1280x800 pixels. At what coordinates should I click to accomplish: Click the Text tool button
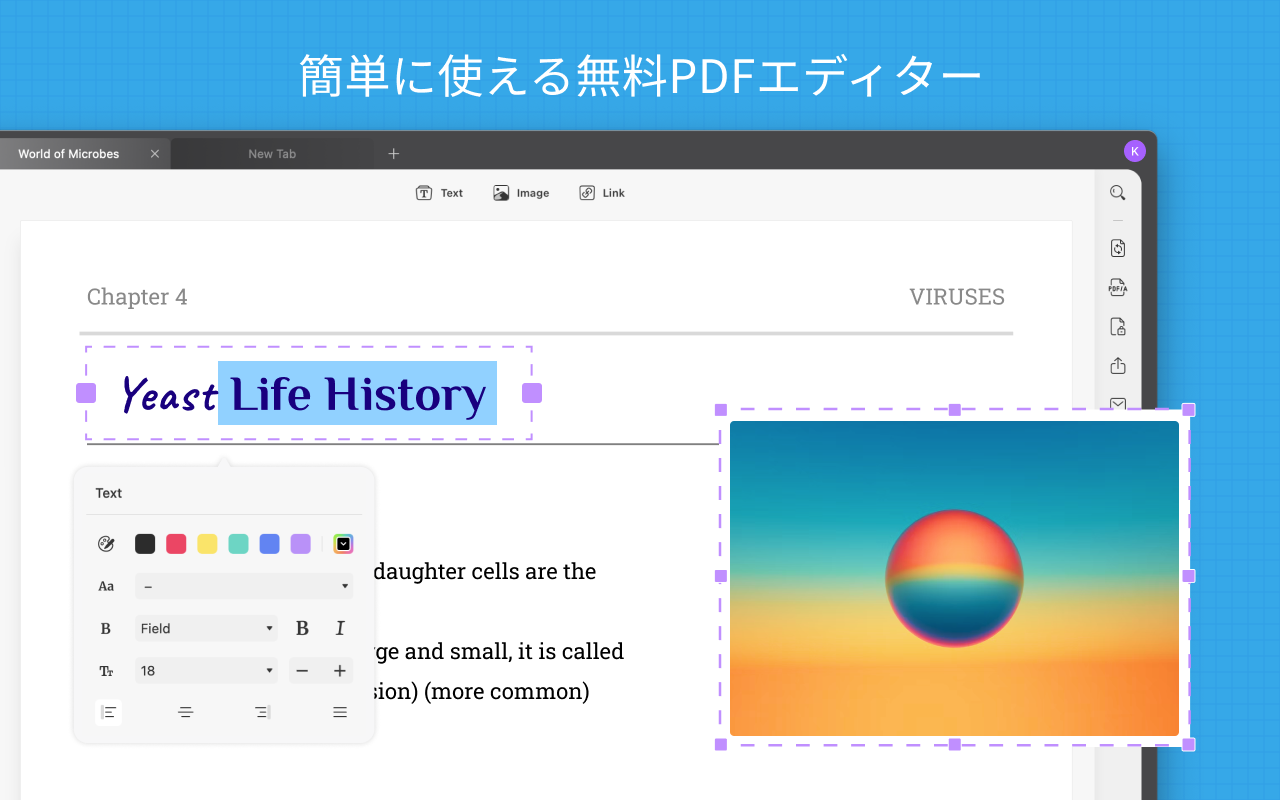pyautogui.click(x=440, y=193)
